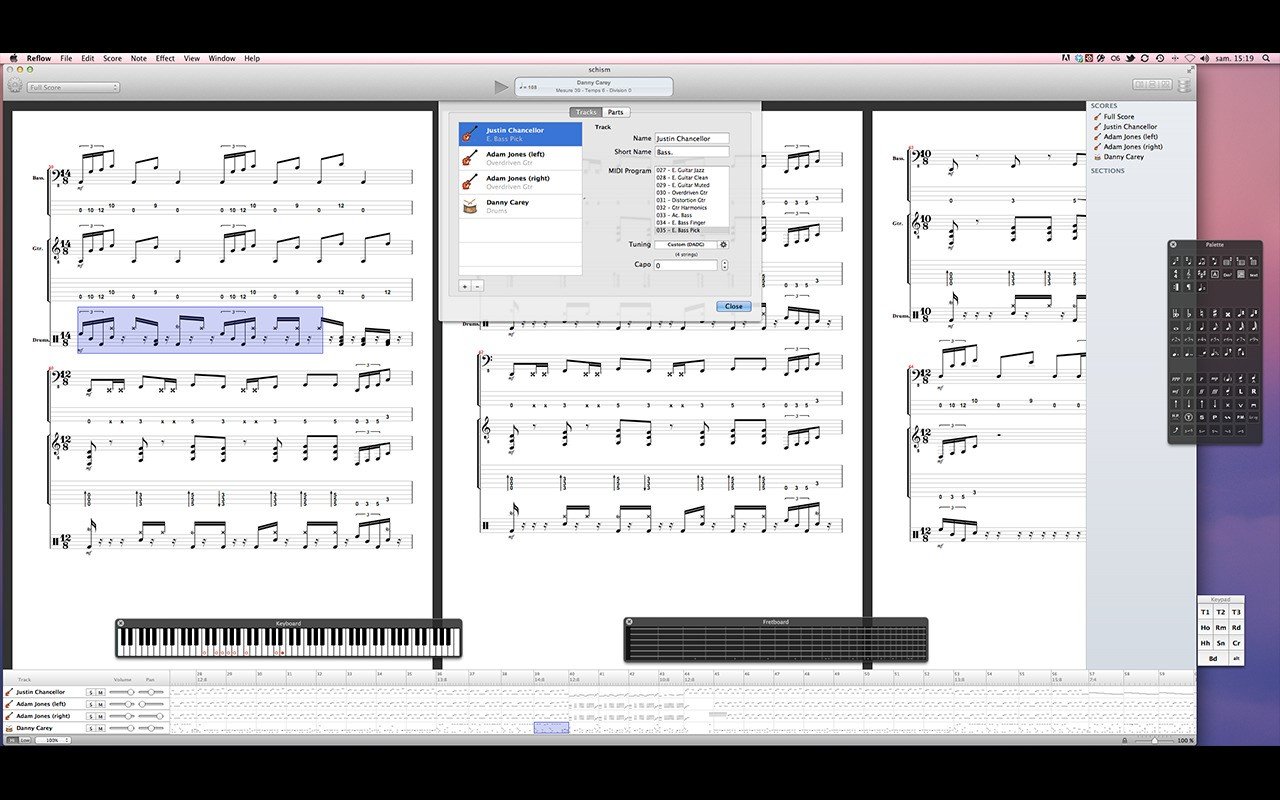The width and height of the screenshot is (1280, 800).
Task: Open the Window menu
Action: (x=222, y=58)
